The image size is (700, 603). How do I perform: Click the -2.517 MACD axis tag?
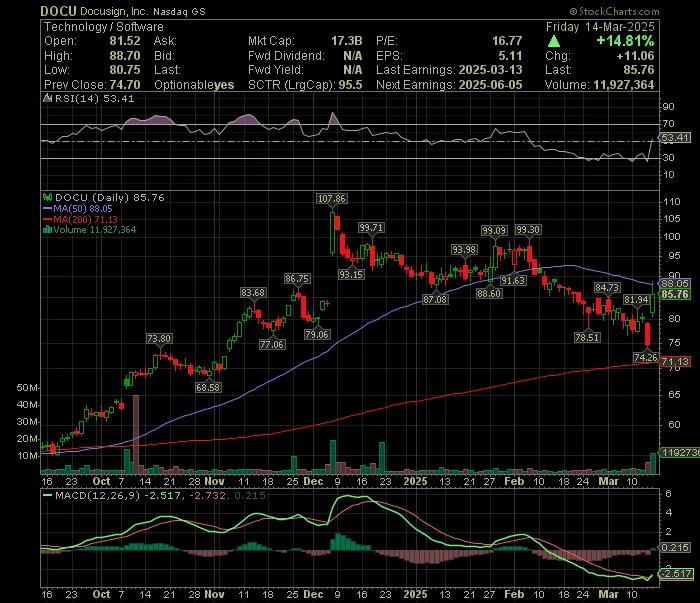677,574
